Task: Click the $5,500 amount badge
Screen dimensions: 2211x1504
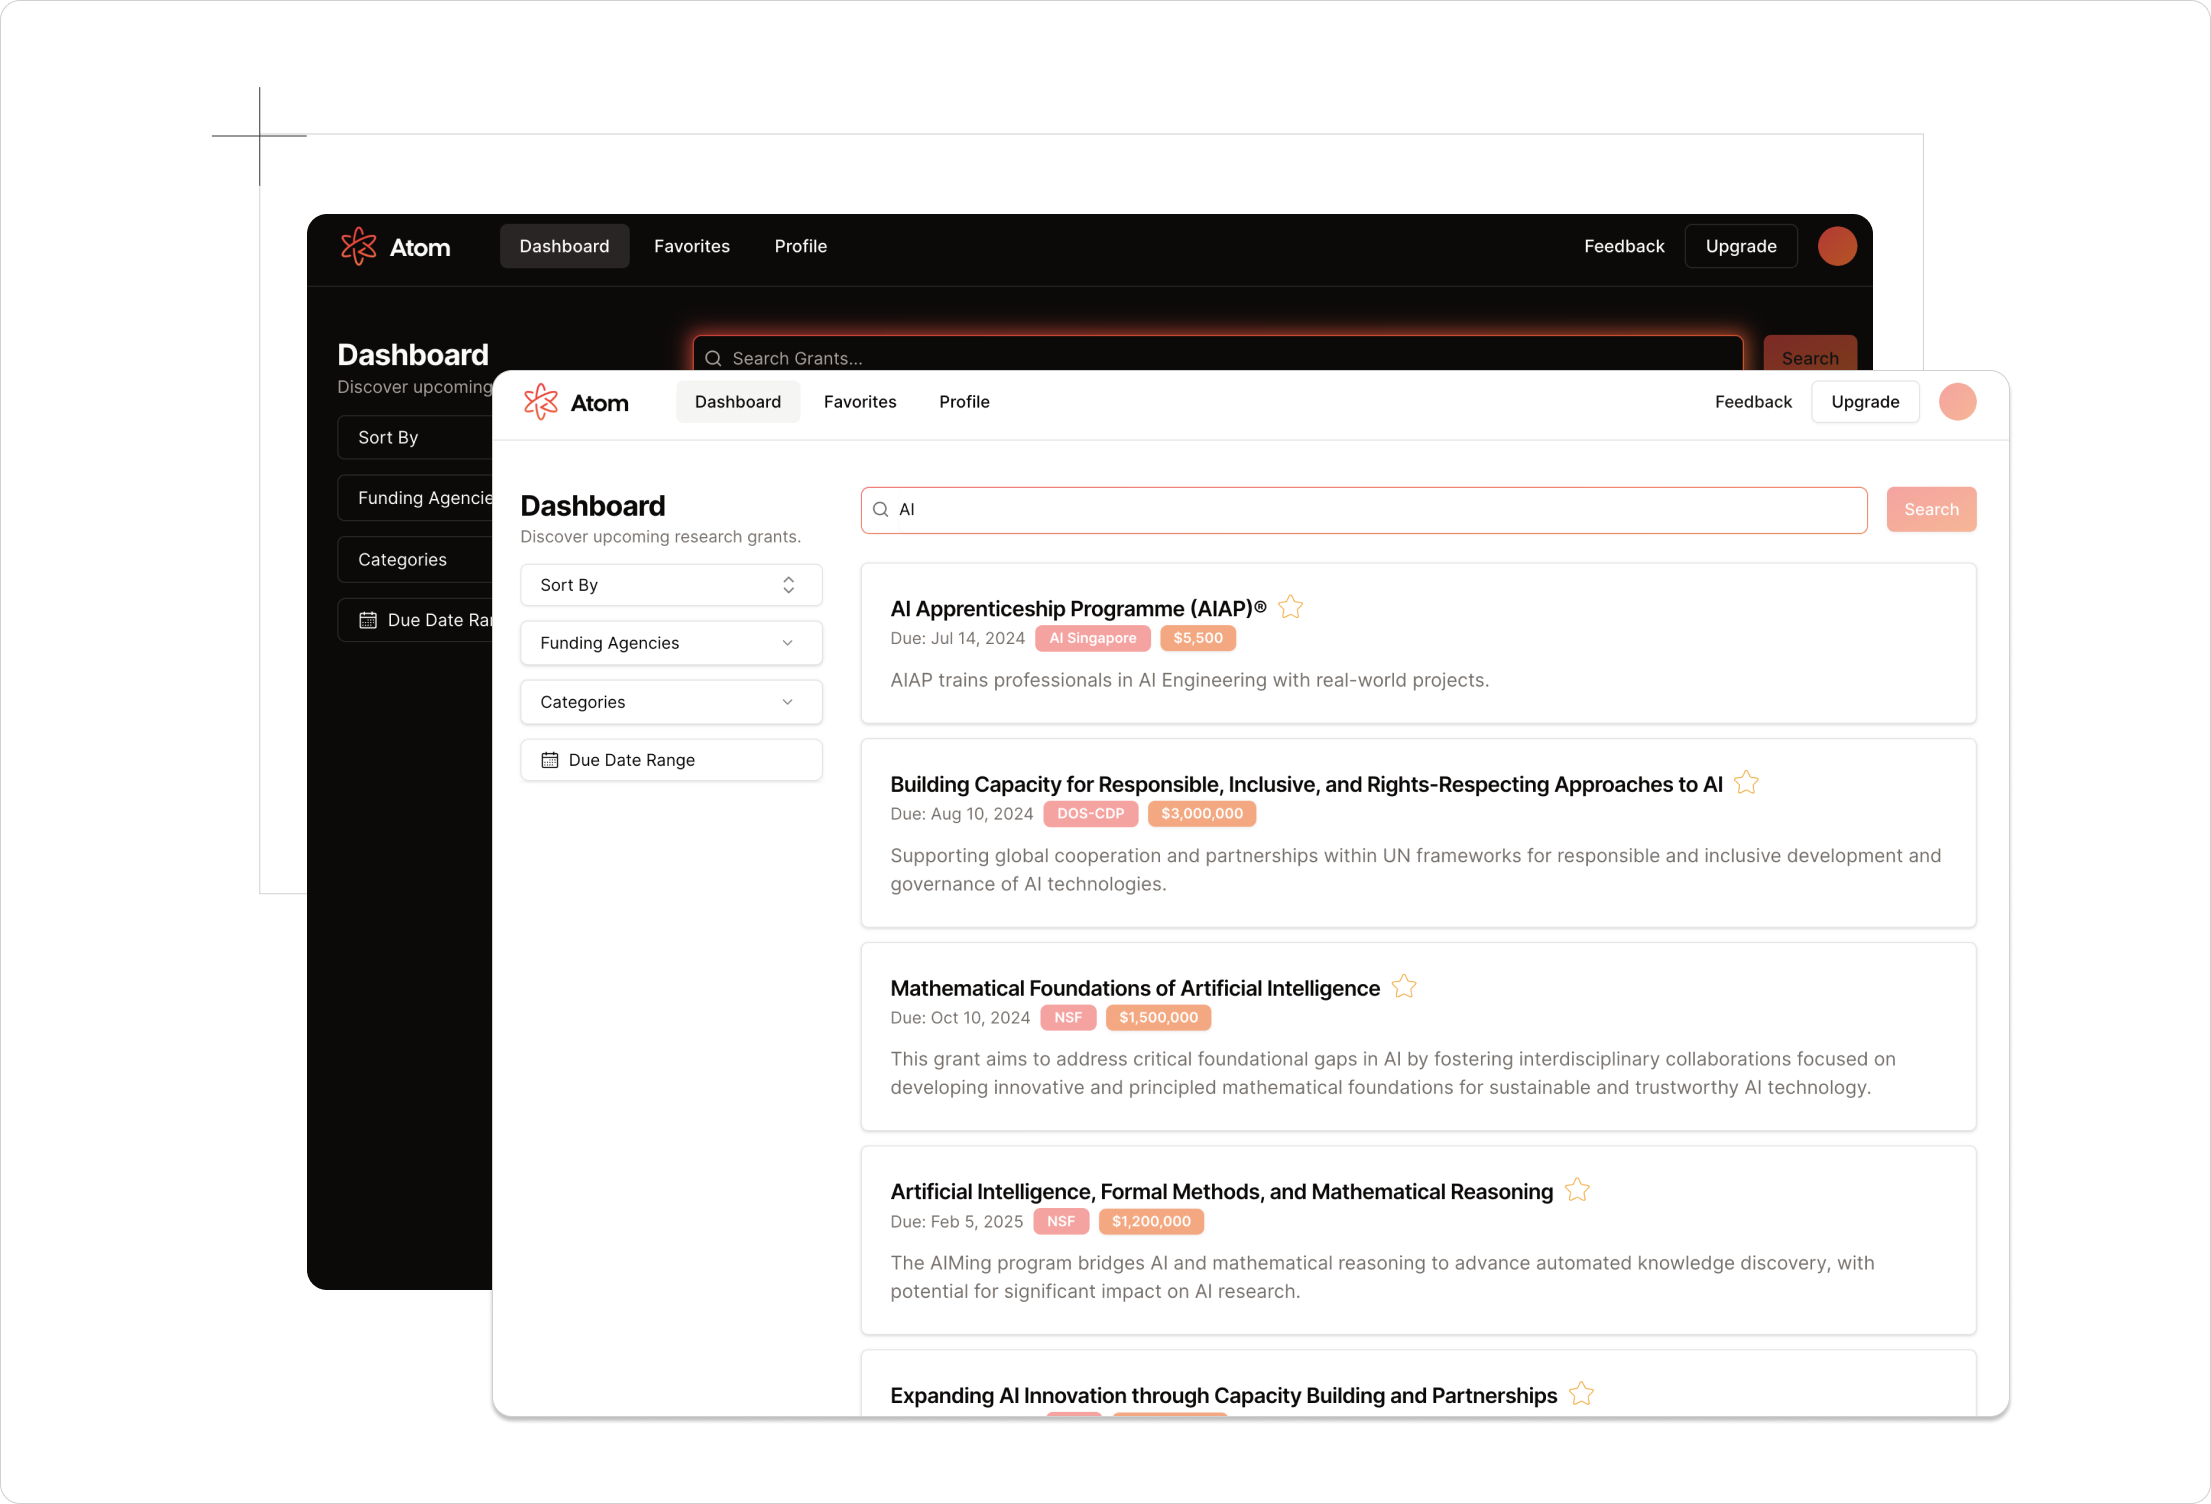Action: tap(1198, 638)
